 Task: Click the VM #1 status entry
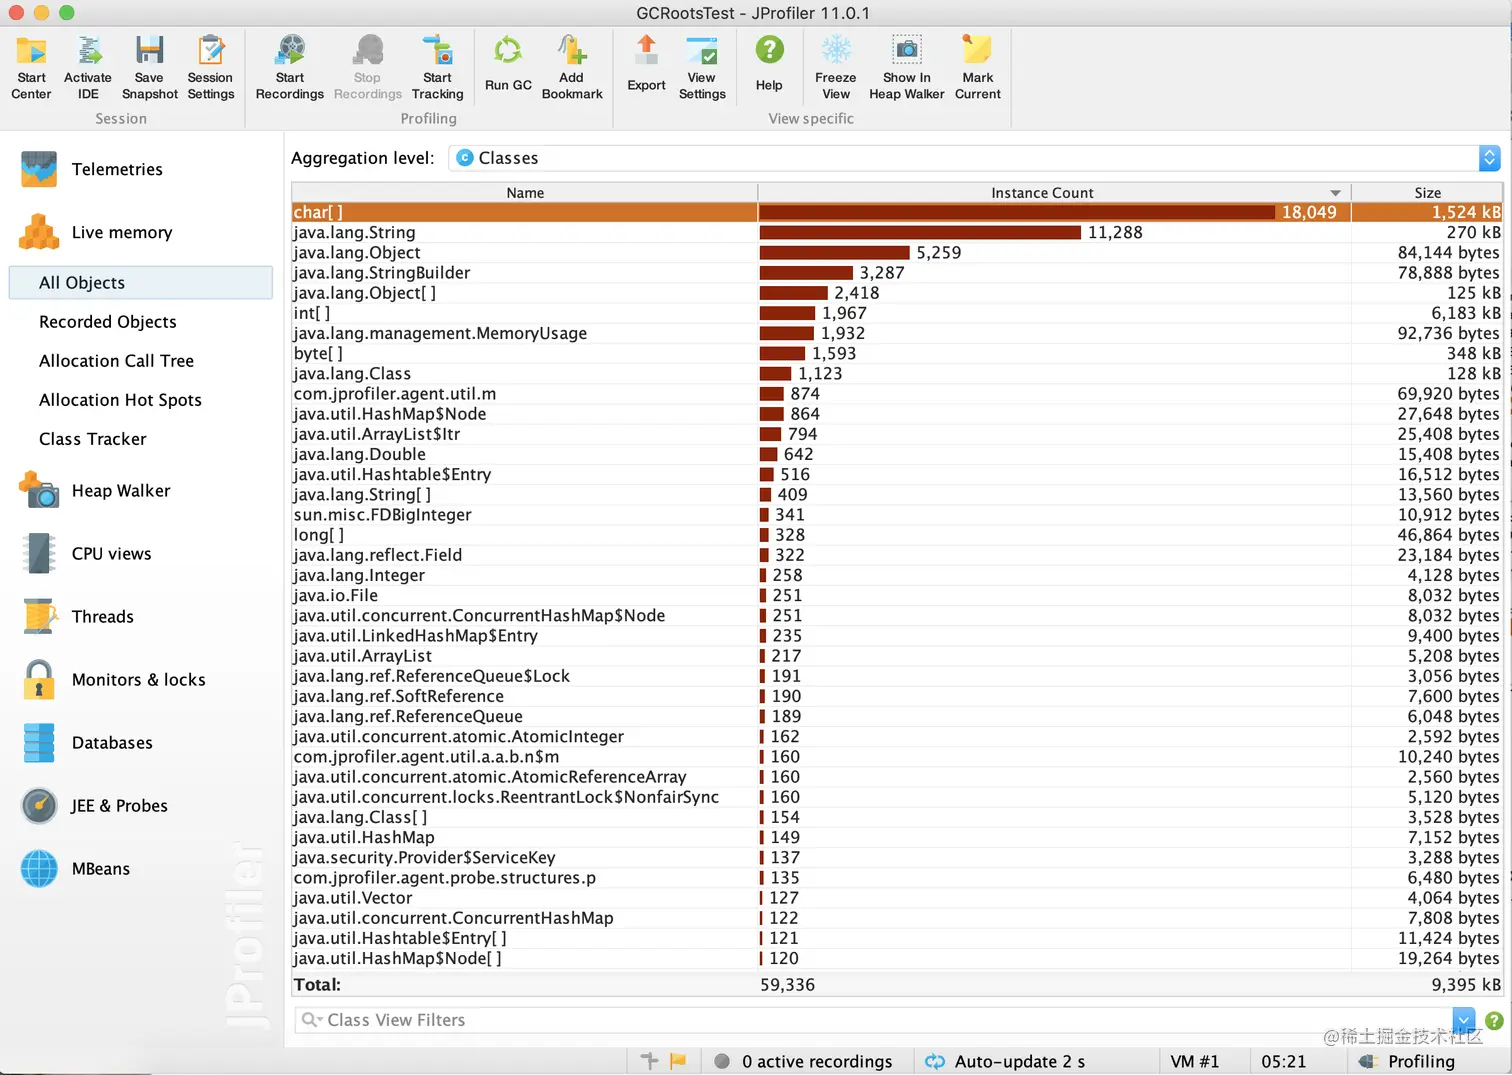1195,1061
